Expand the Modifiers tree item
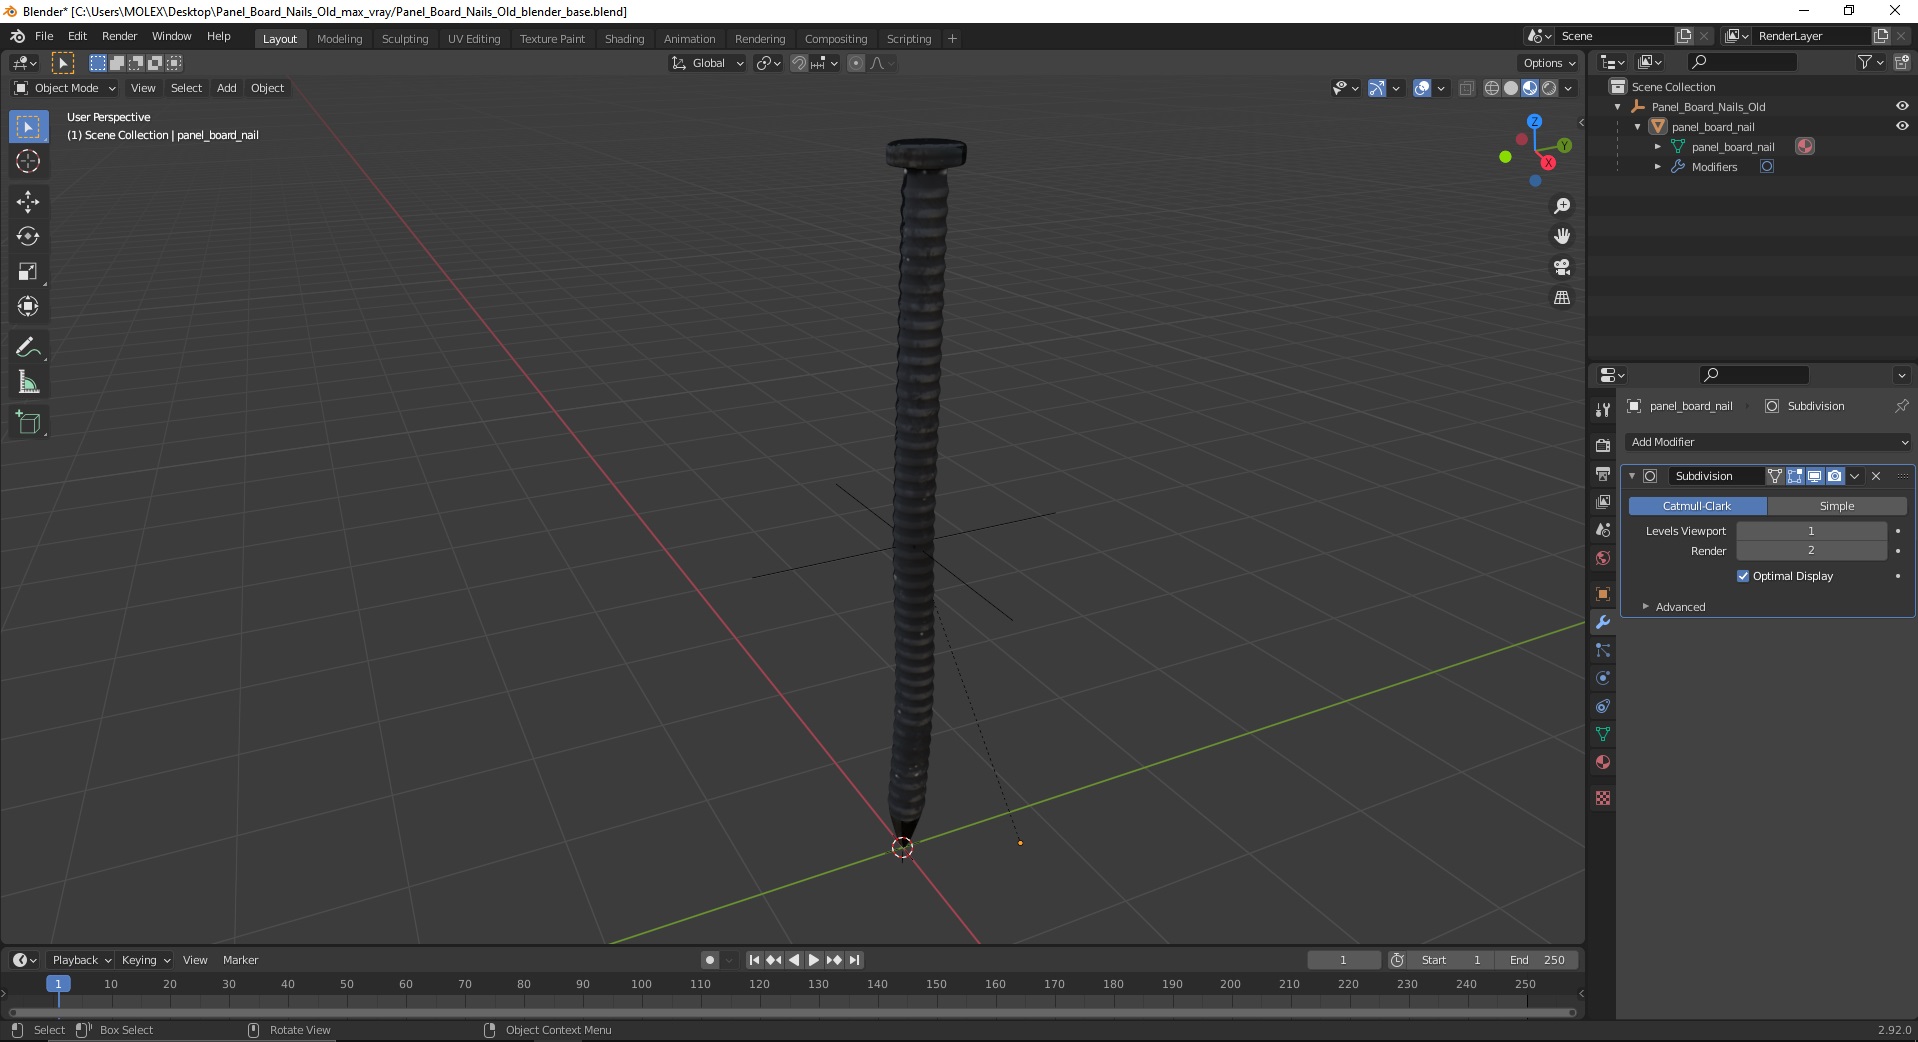 [x=1658, y=167]
